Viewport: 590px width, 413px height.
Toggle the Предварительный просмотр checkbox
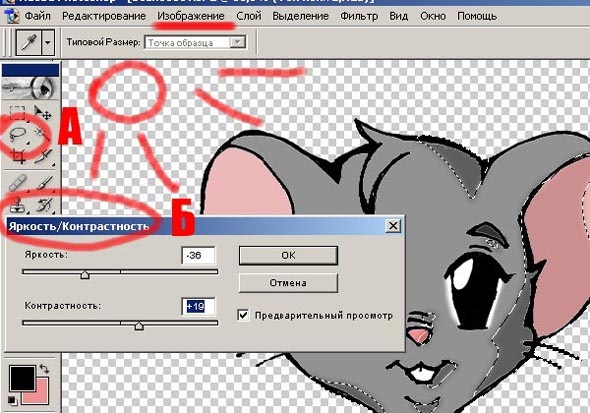pos(243,315)
